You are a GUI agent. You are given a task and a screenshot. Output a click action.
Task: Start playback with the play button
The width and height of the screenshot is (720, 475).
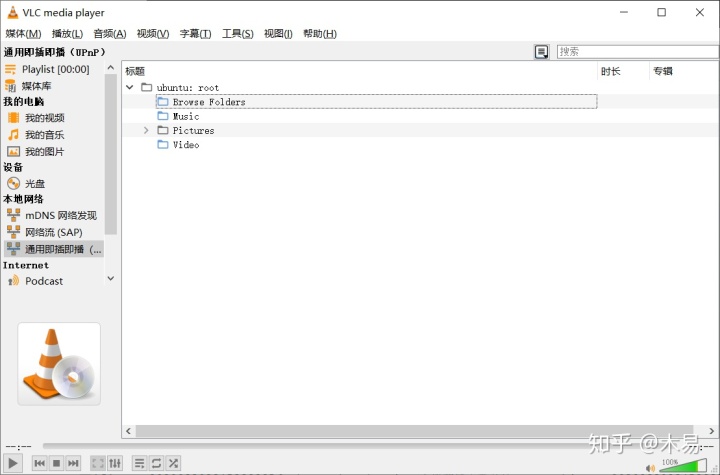13,463
